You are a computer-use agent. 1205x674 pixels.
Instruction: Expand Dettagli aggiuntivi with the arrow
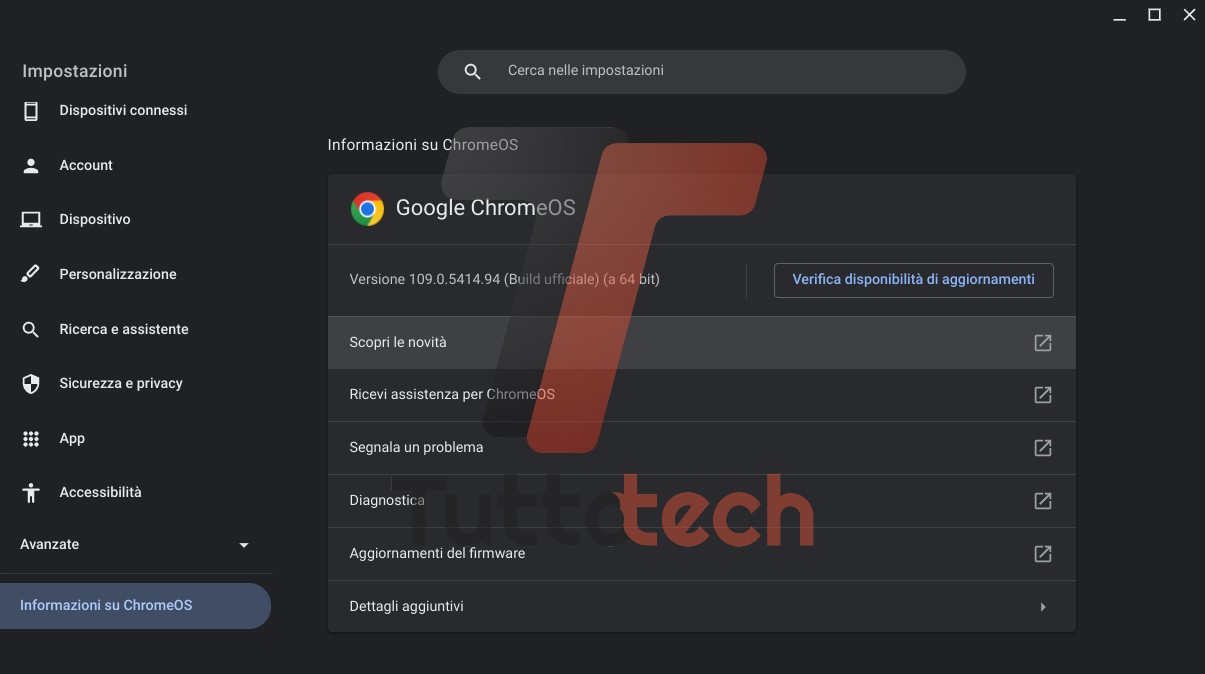click(x=1043, y=607)
